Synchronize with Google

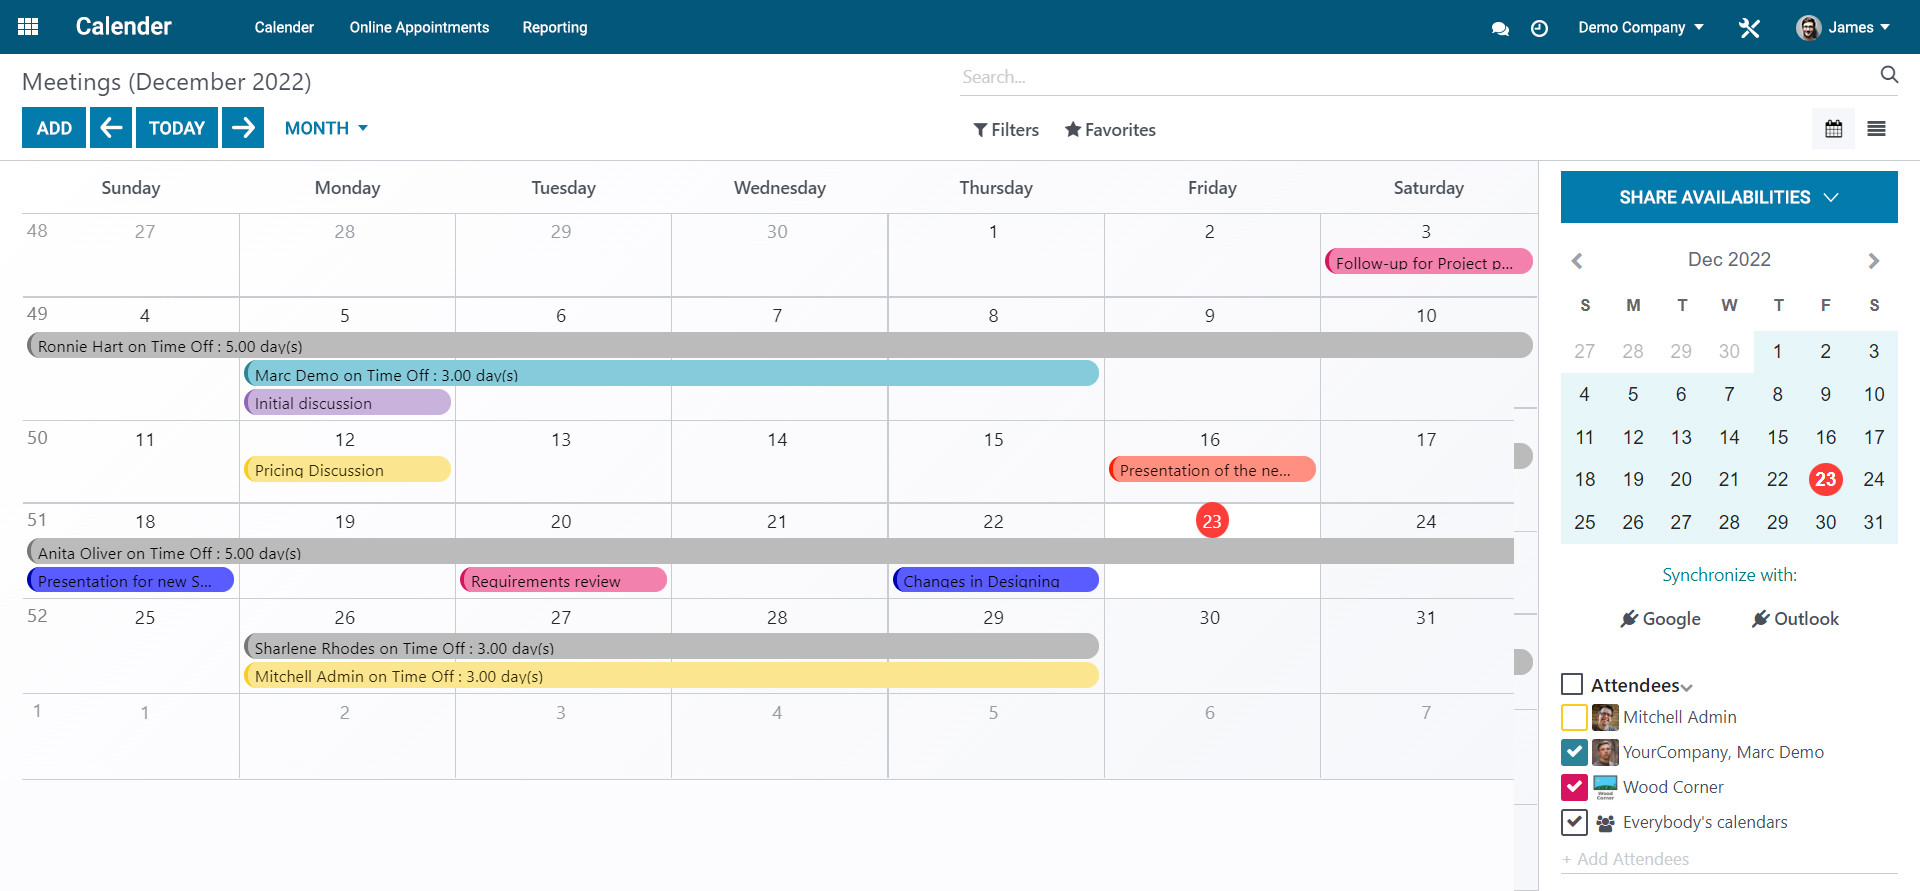tap(1660, 619)
